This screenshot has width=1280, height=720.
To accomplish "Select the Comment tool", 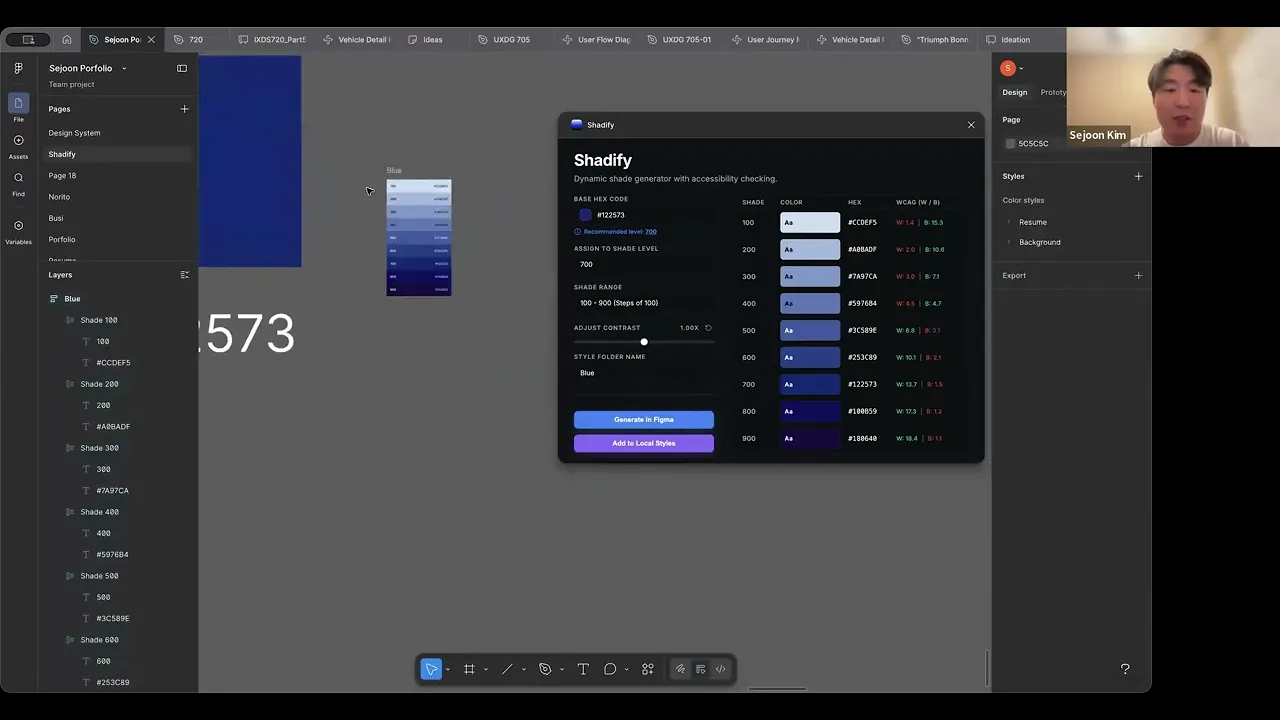I will (610, 669).
